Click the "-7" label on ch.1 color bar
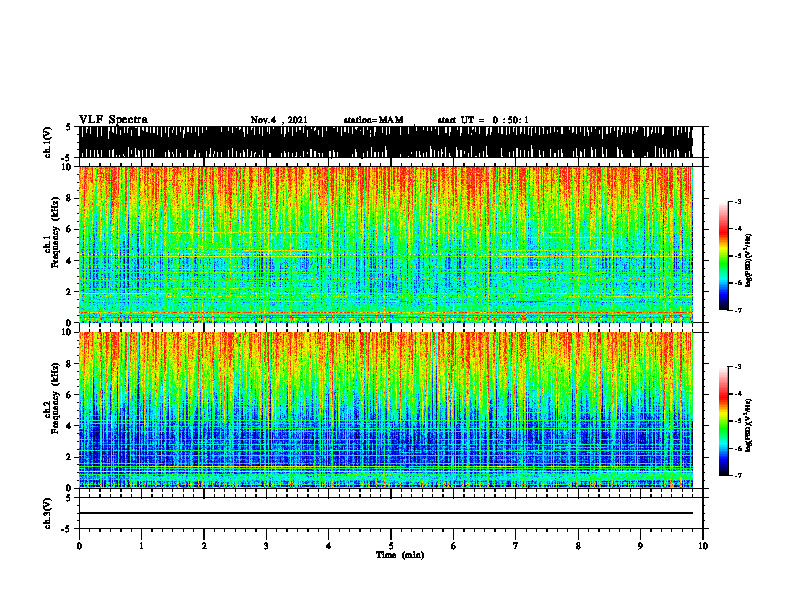Screen dimensions: 792x612 (x=738, y=311)
